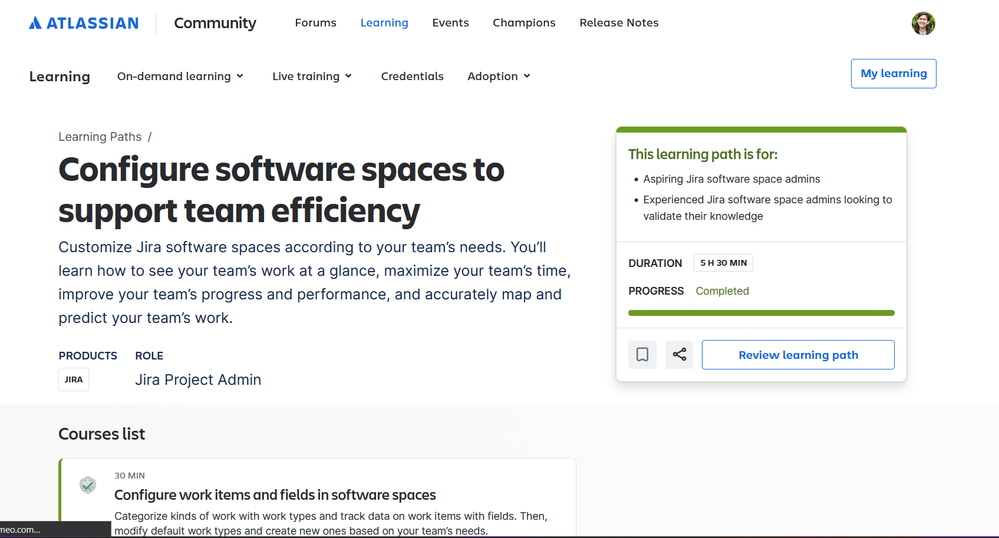
Task: Open the Forums tab
Action: [x=315, y=22]
